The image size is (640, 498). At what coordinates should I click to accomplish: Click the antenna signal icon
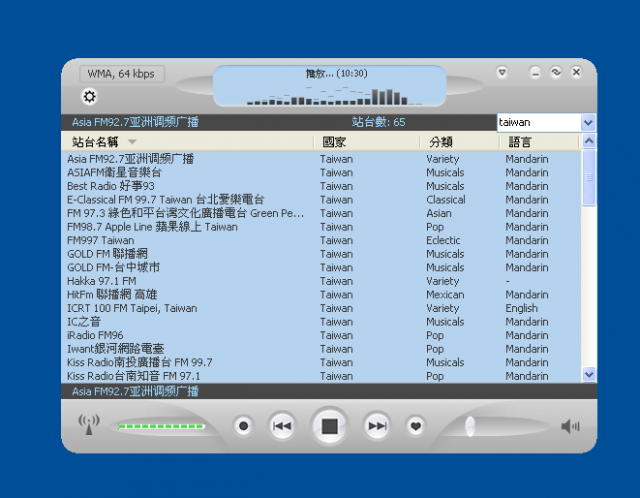[x=89, y=425]
